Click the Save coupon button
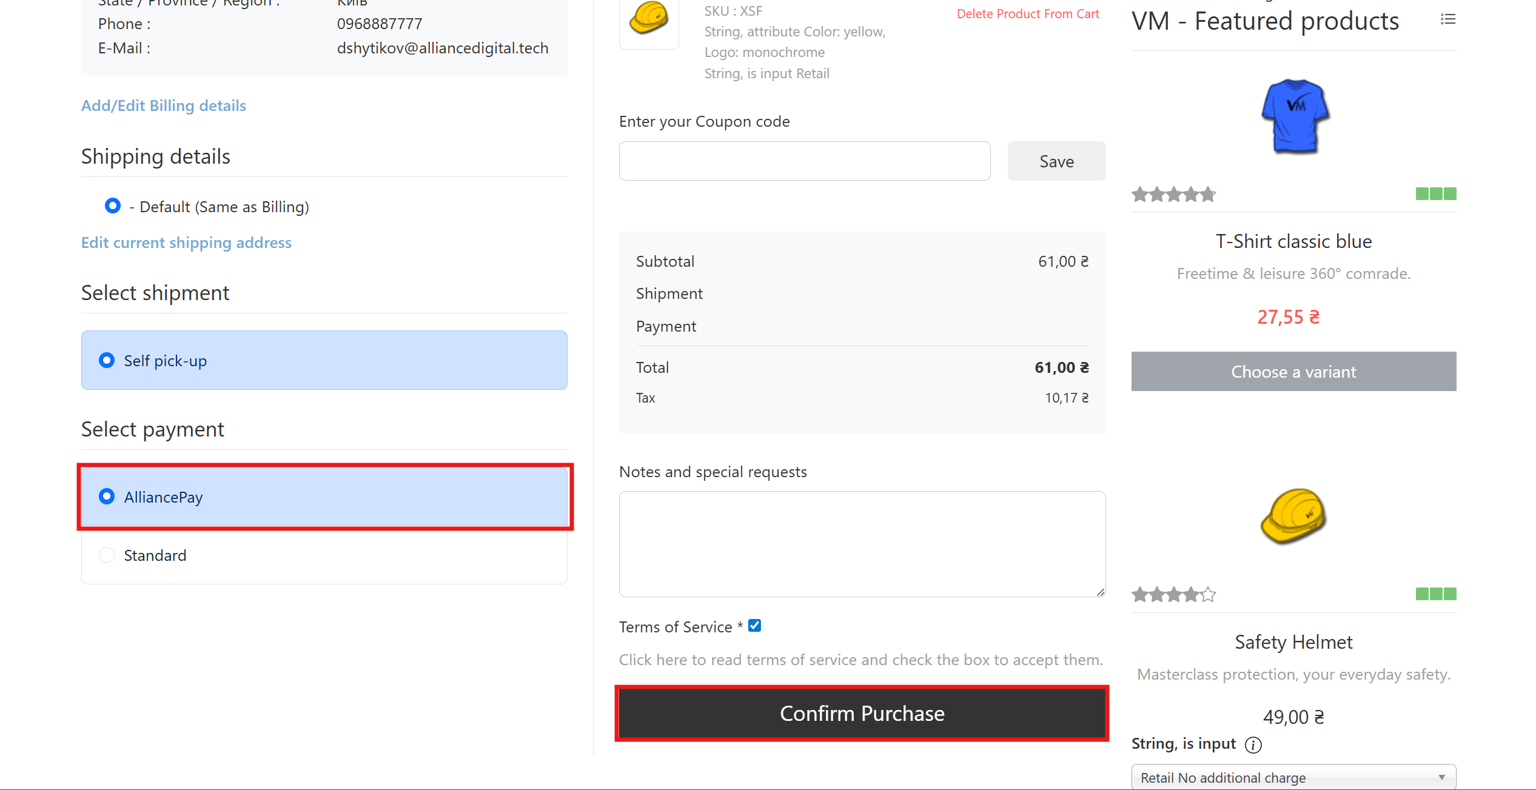This screenshot has height=790, width=1536. tap(1056, 161)
